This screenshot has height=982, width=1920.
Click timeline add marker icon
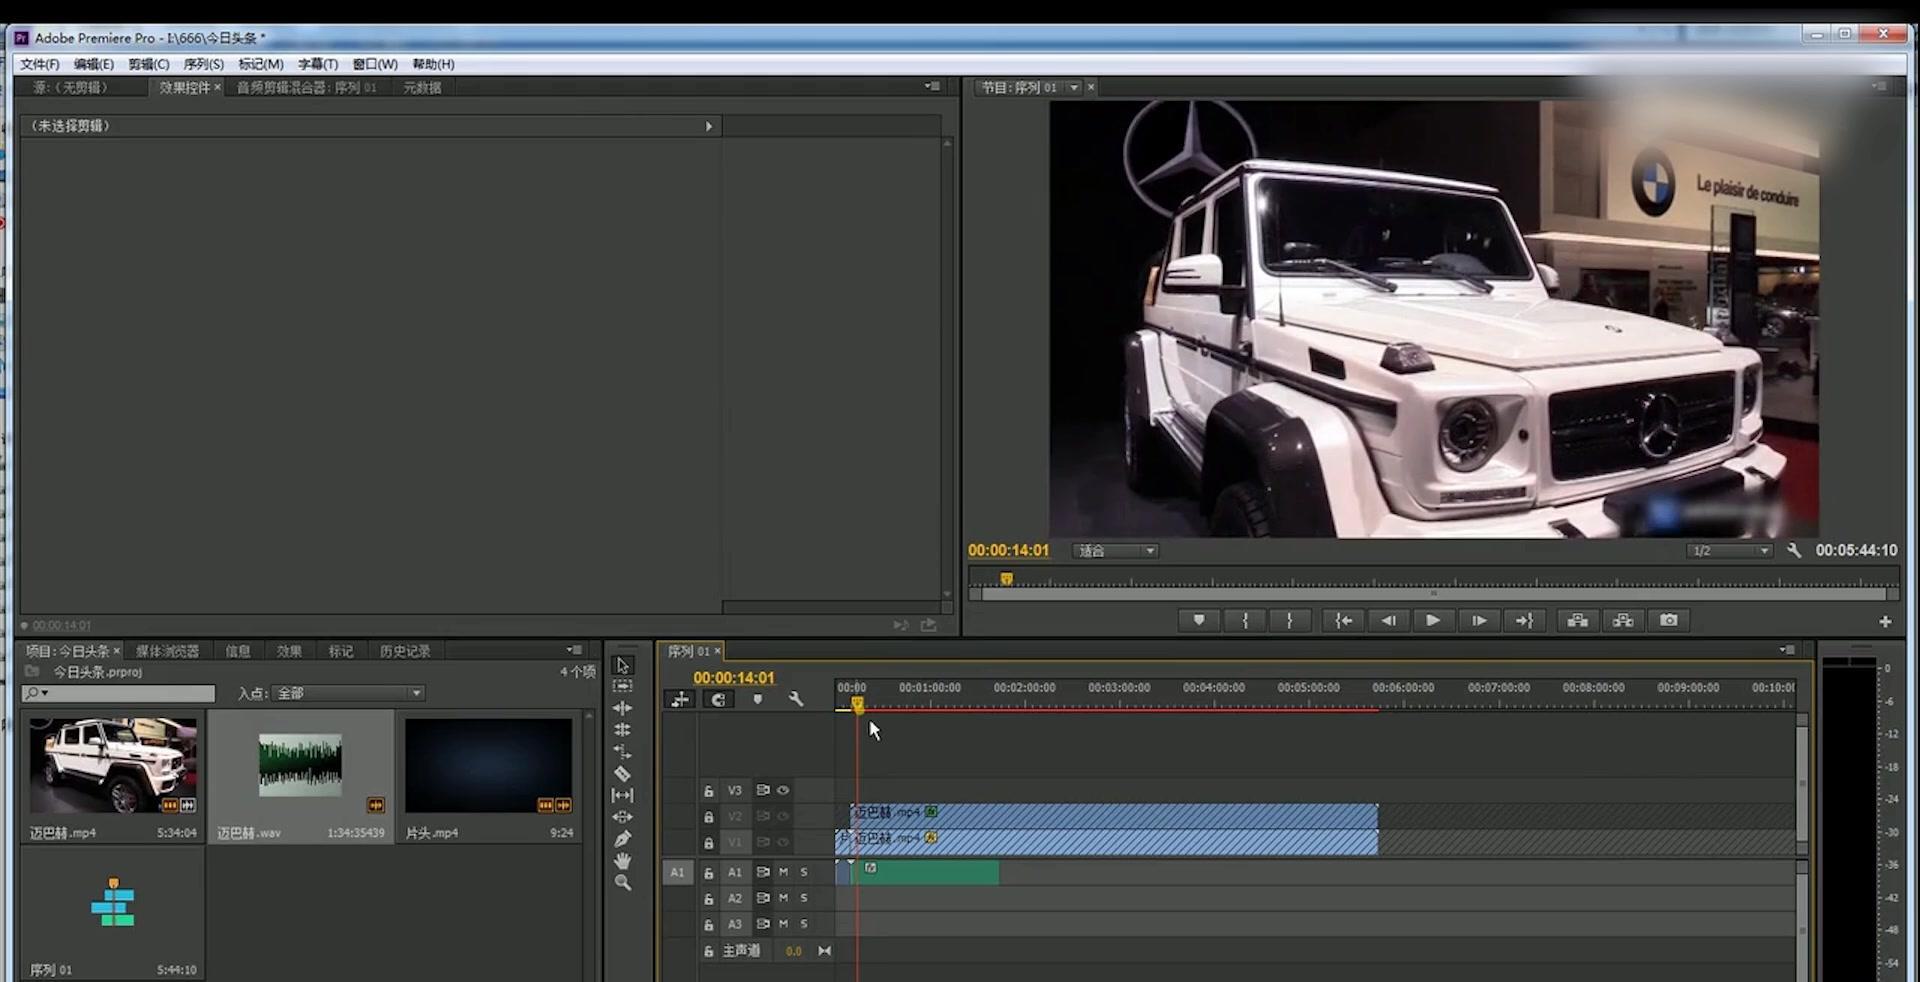pos(758,700)
